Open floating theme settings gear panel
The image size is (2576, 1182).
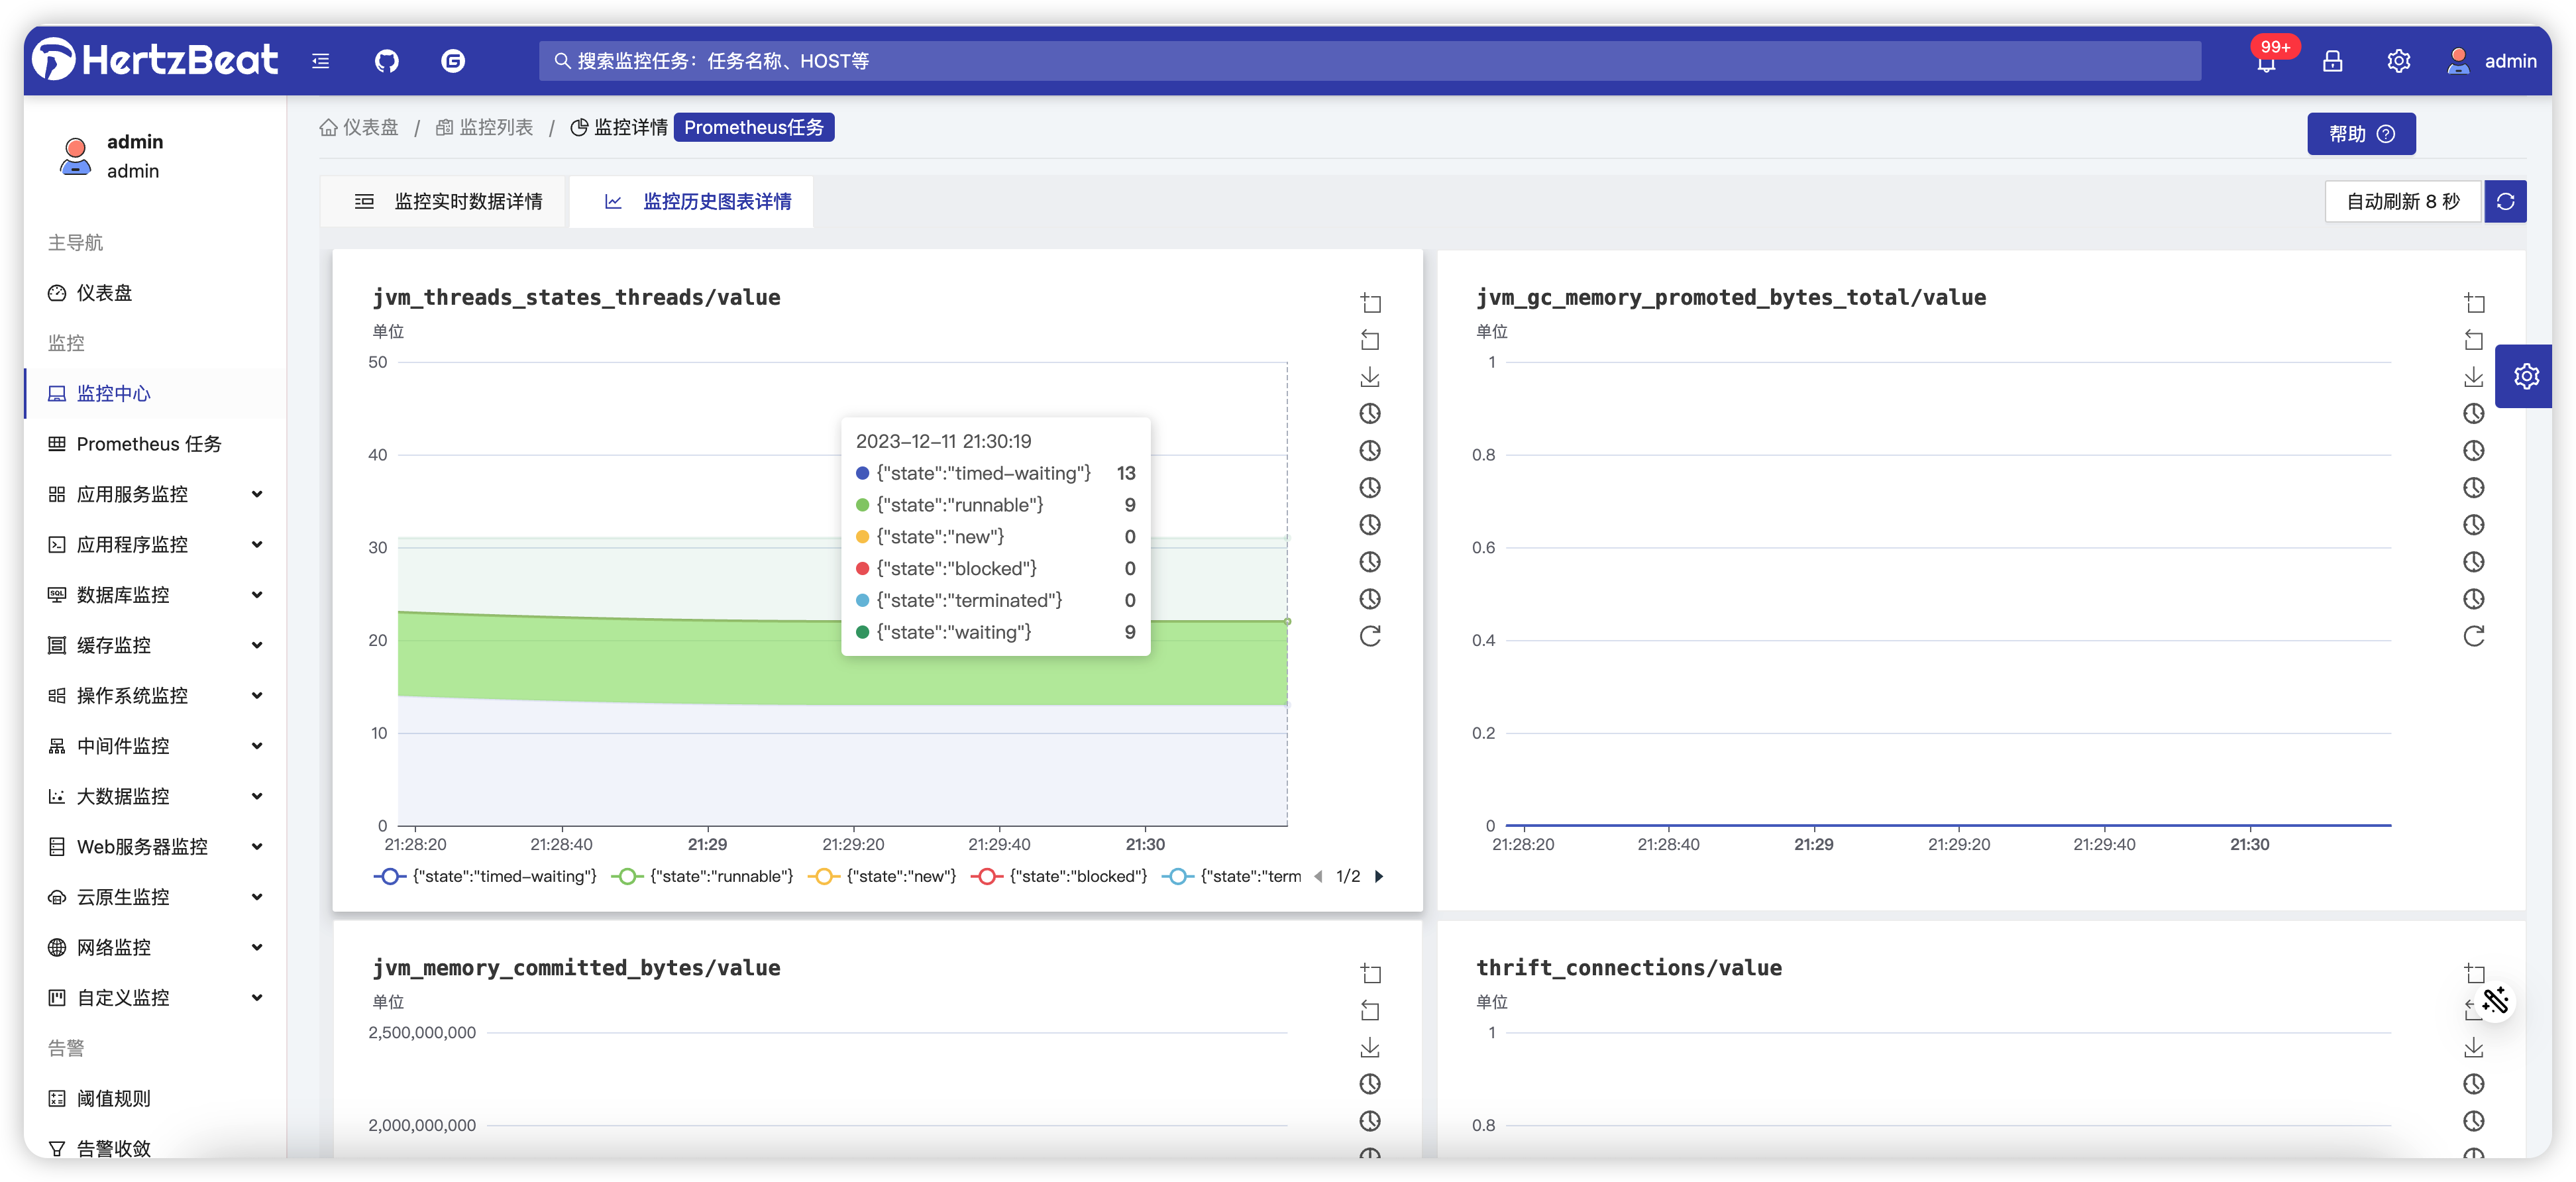[x=2526, y=376]
